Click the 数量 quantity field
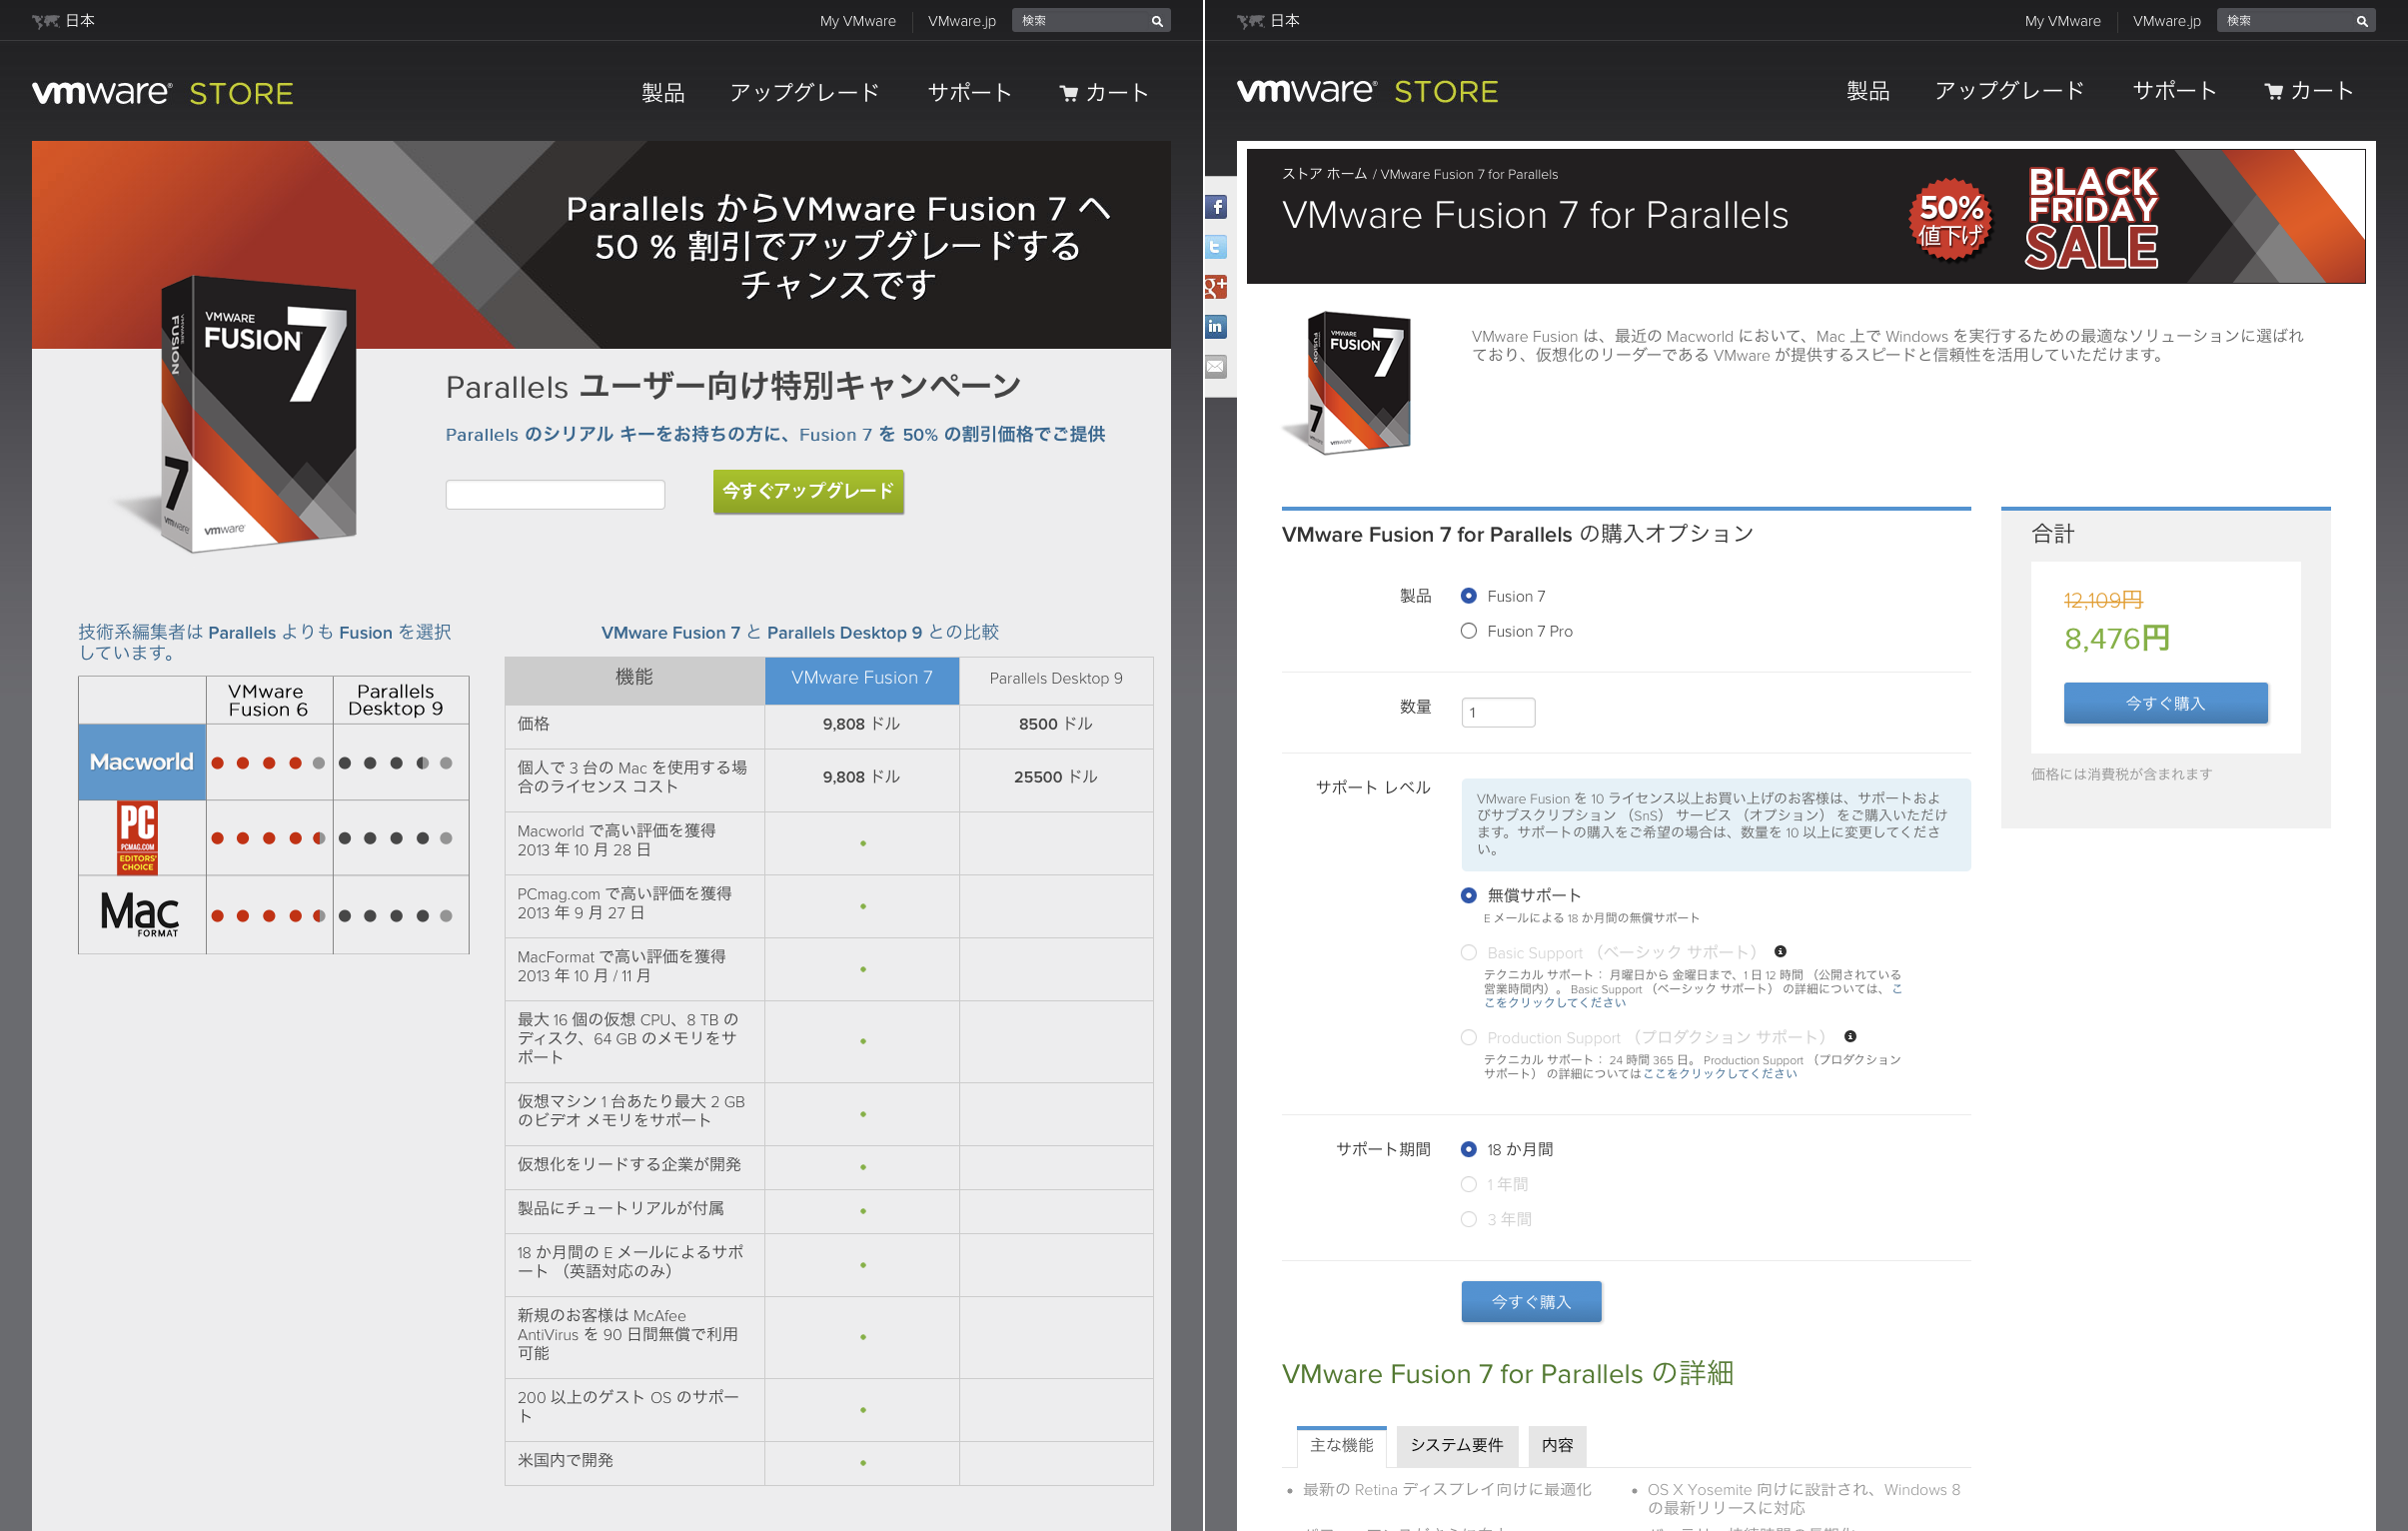Screen dimensions: 2408x1531 click(x=1497, y=712)
